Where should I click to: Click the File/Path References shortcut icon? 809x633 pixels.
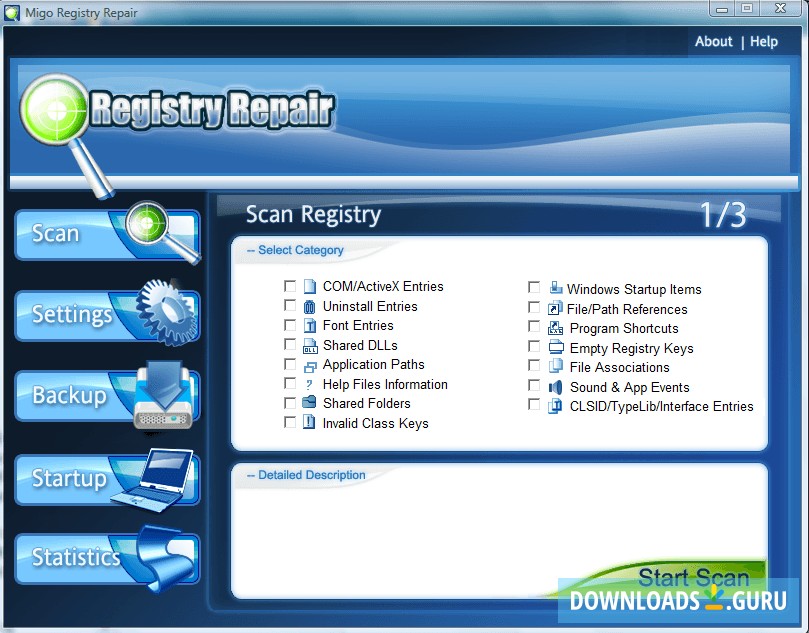pos(555,308)
